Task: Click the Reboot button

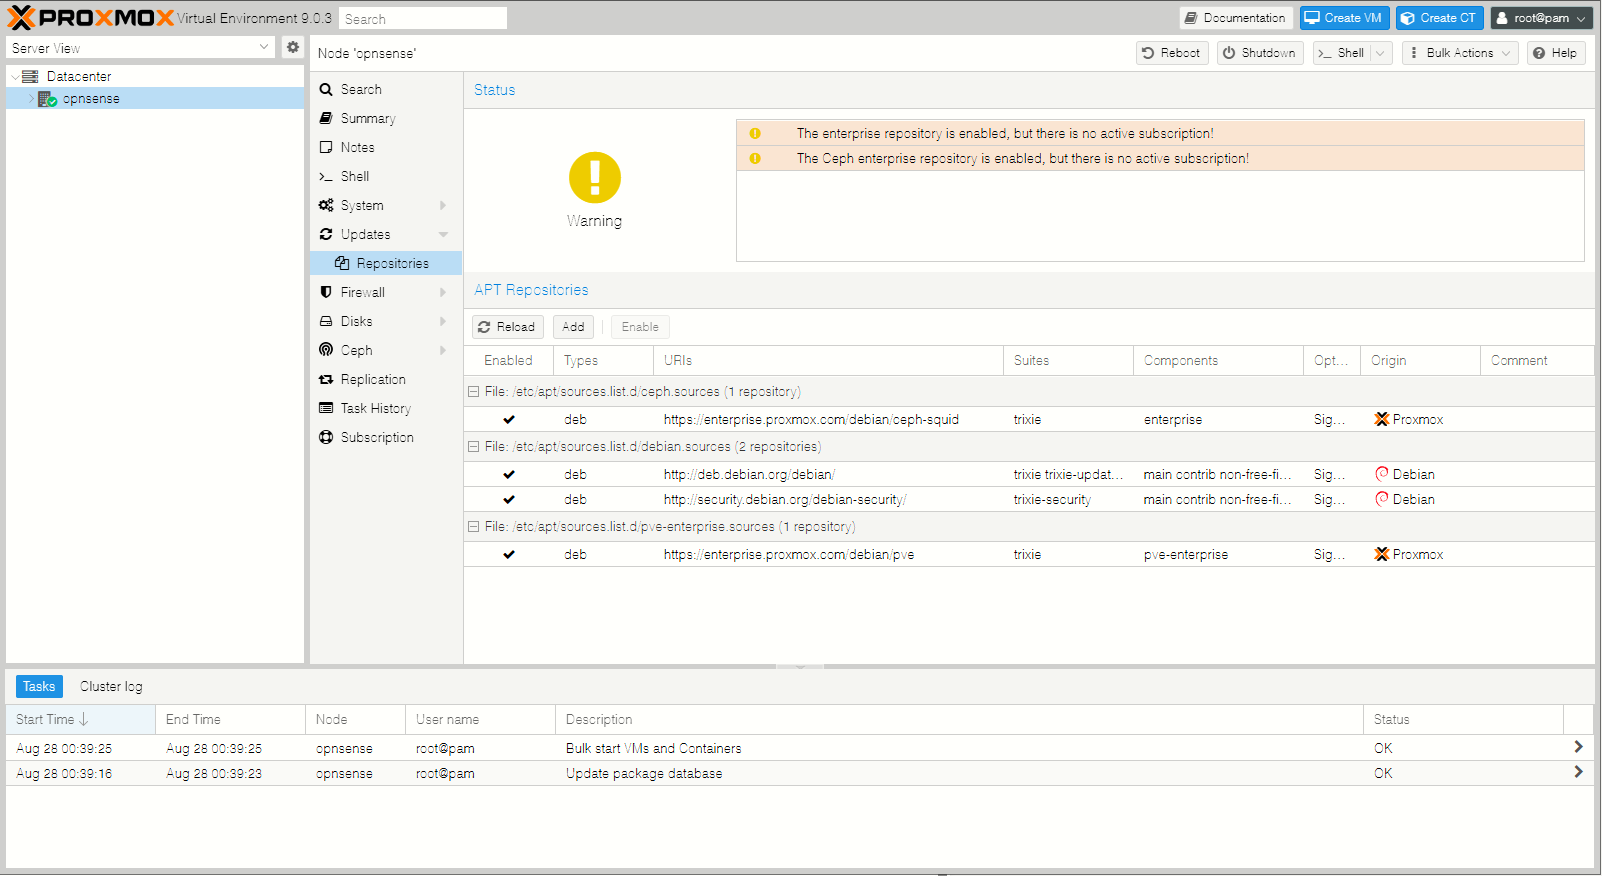Action: pos(1172,53)
